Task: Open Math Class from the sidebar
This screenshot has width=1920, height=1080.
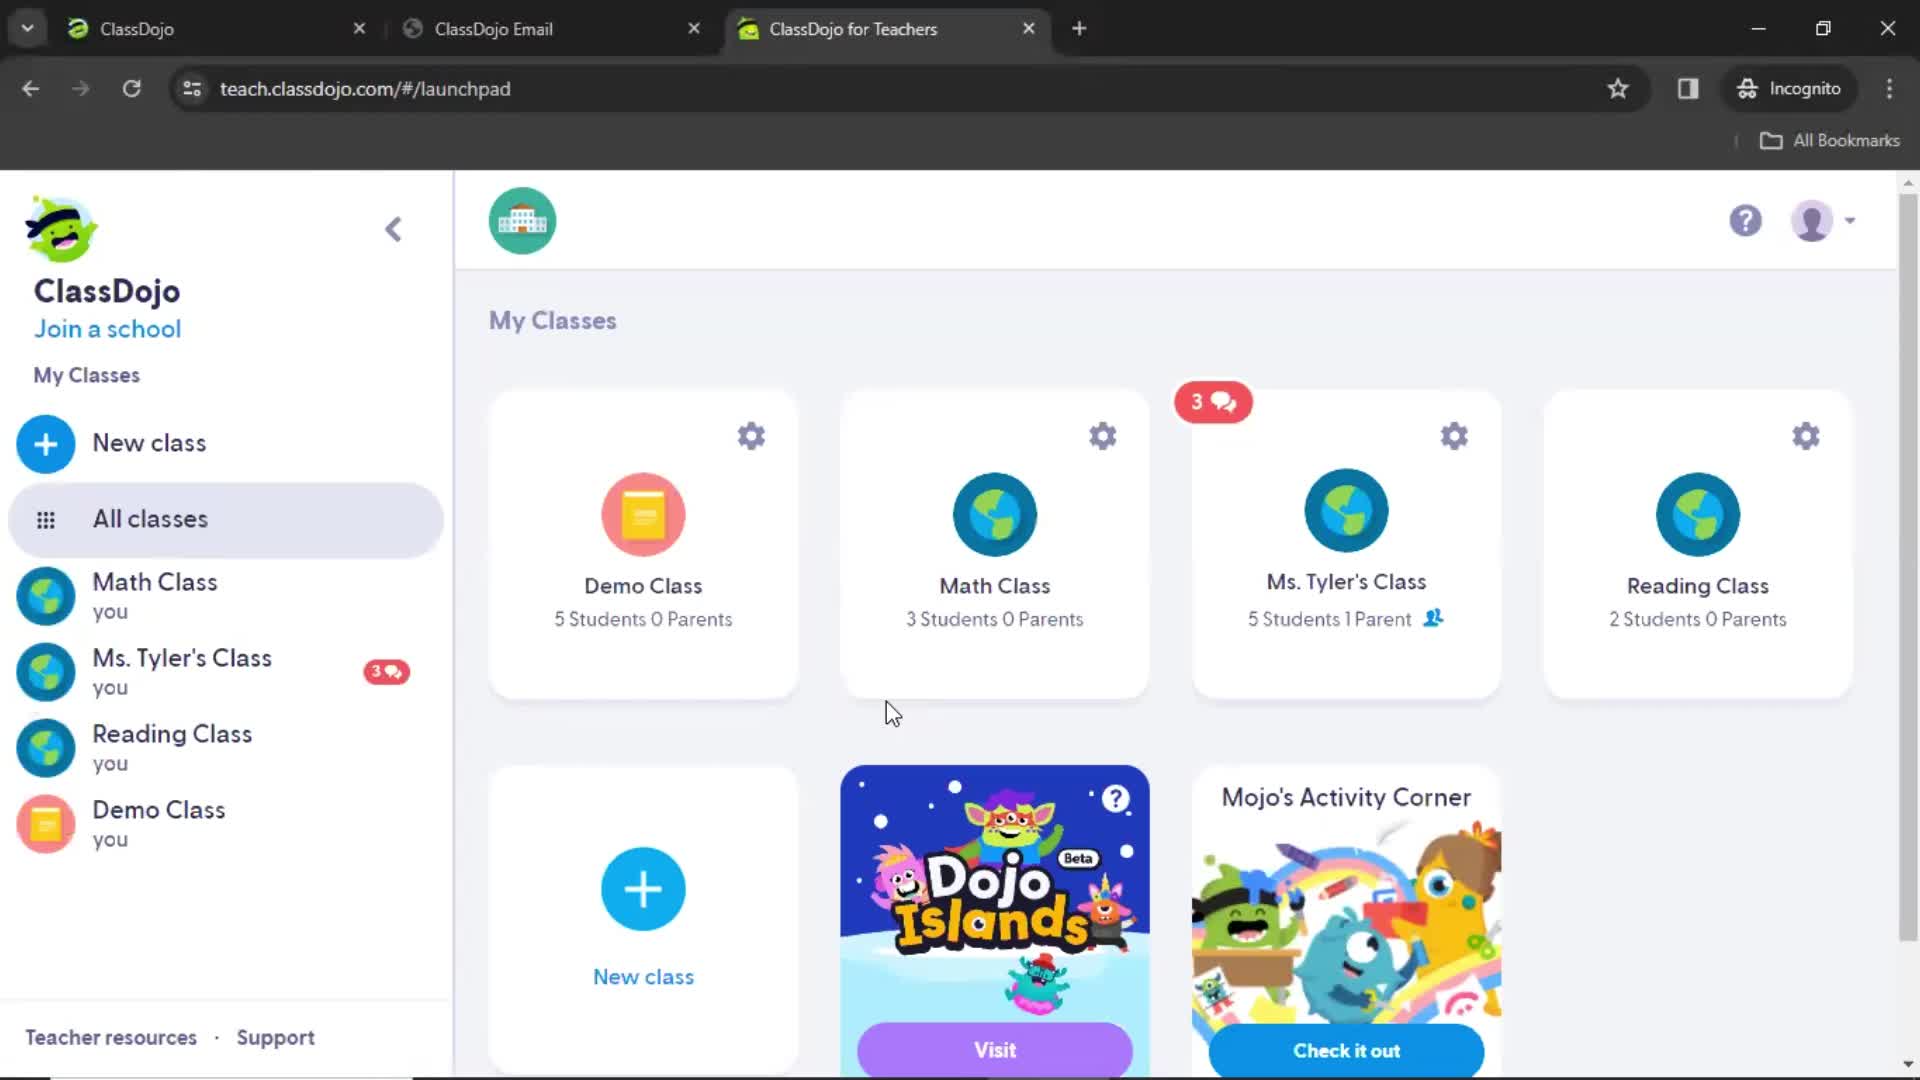Action: pyautogui.click(x=226, y=596)
